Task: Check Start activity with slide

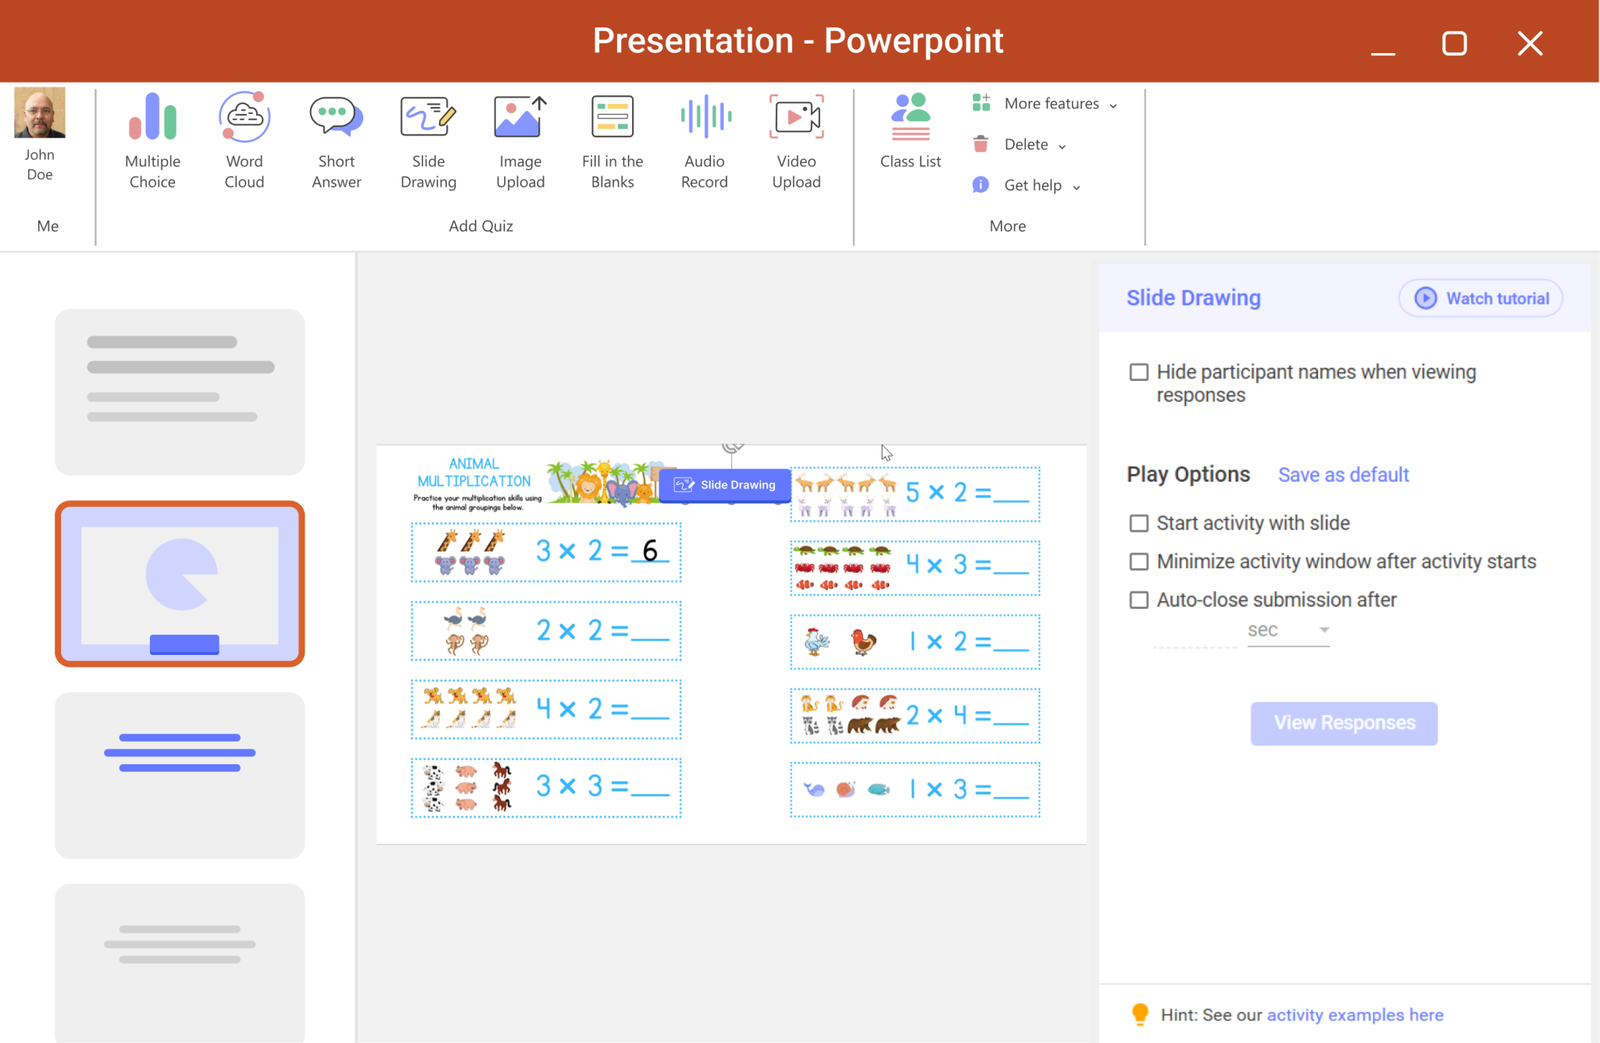Action: click(x=1138, y=522)
